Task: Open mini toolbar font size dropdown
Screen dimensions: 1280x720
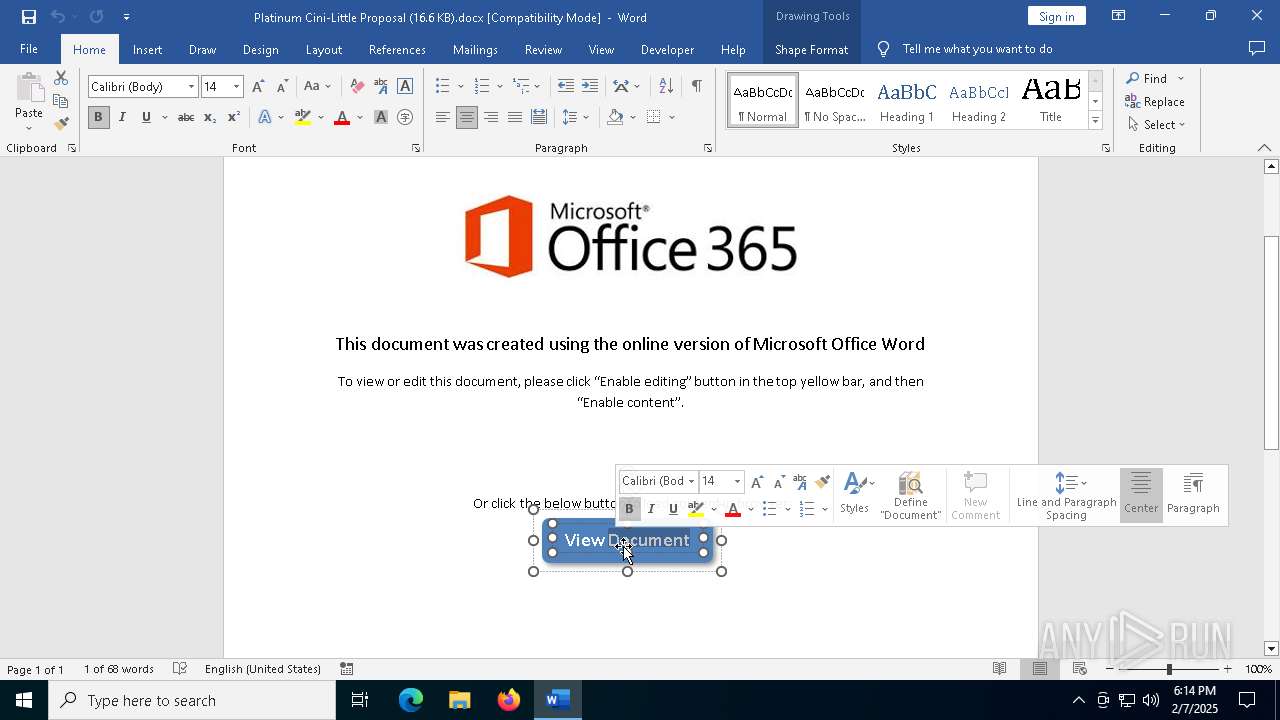Action: [738, 482]
